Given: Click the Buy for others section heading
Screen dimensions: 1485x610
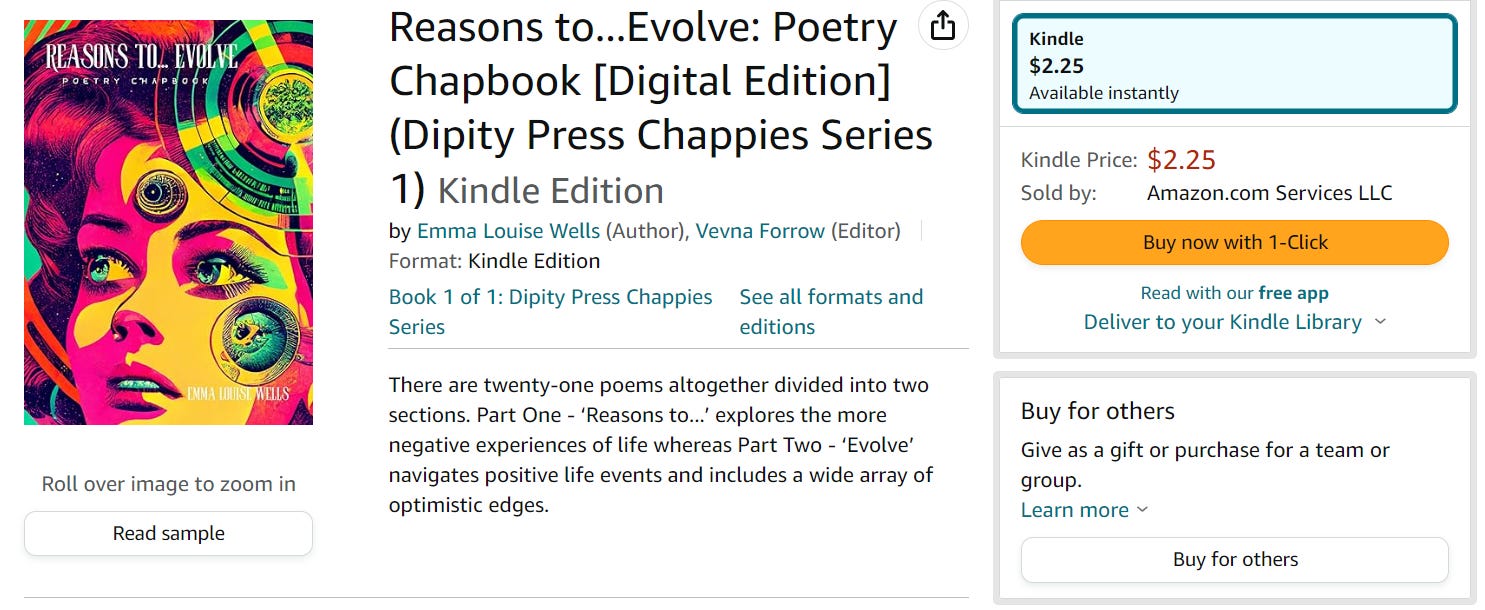Looking at the screenshot, I should 1098,411.
